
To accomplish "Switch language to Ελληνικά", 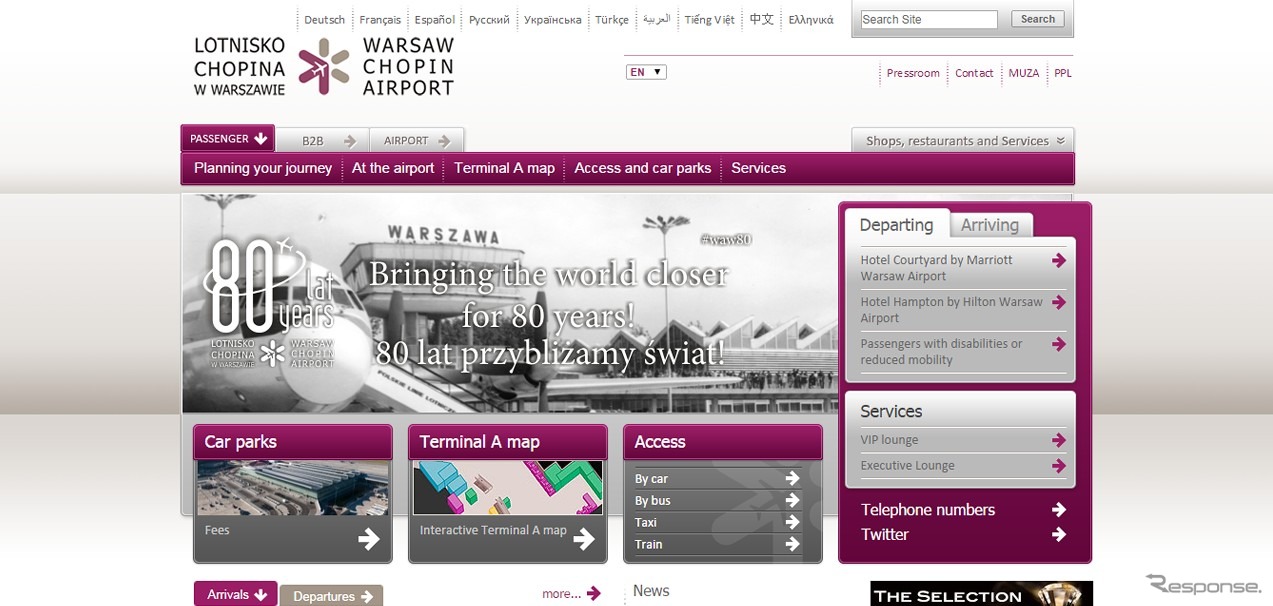I will pyautogui.click(x=811, y=20).
